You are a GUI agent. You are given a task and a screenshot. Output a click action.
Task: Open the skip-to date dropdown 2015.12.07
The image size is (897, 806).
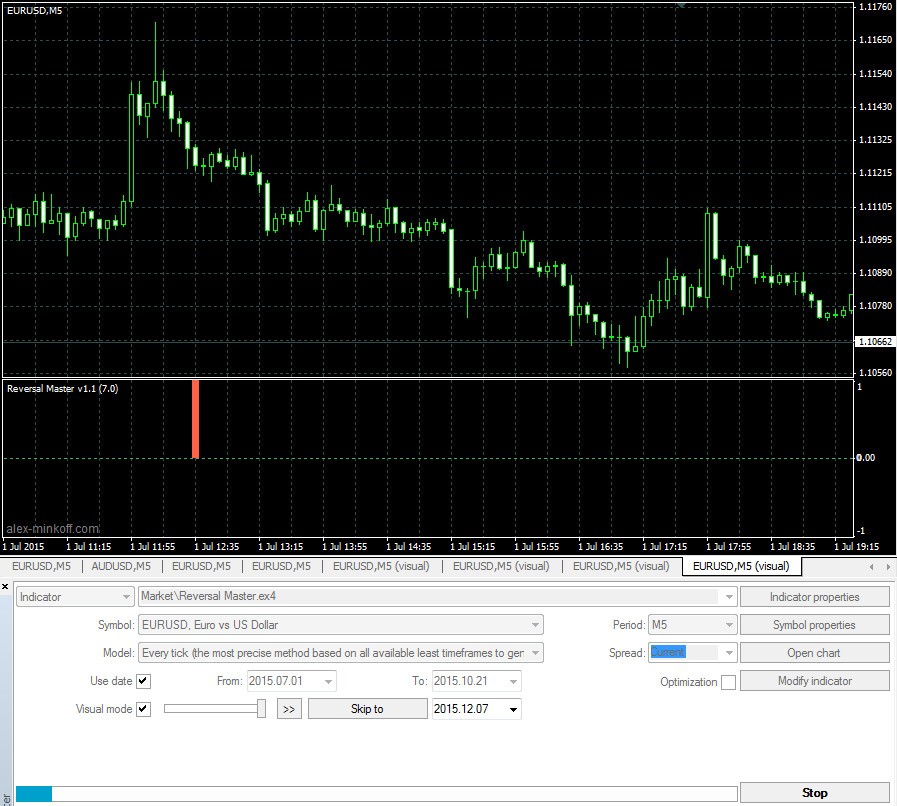coord(513,708)
